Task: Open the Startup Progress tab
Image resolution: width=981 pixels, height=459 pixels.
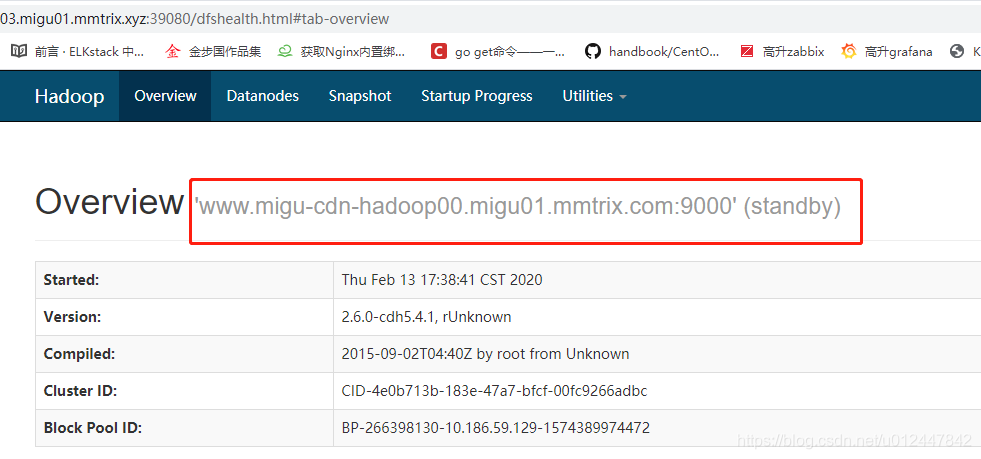Action: click(477, 96)
